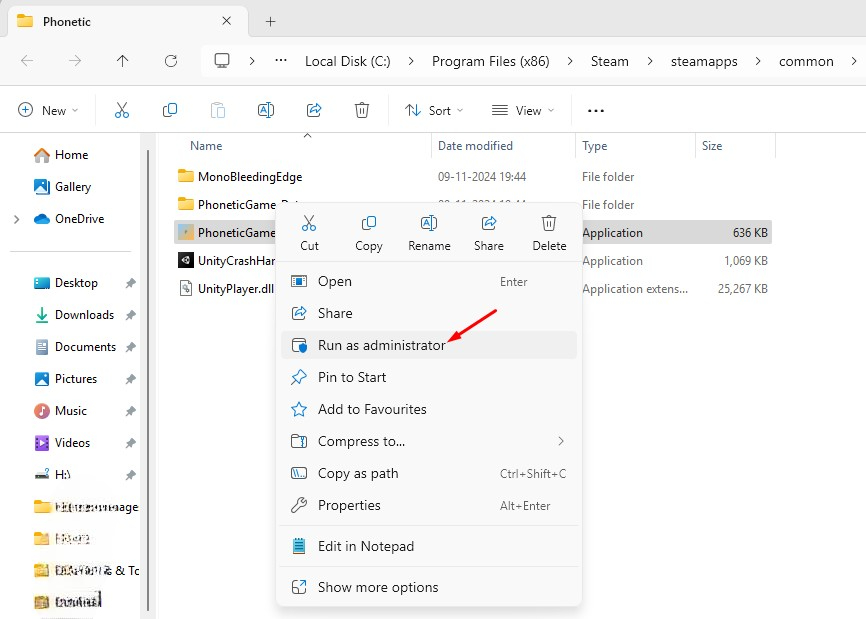This screenshot has width=866, height=619.
Task: Open Downloads in the sidebar
Action: point(74,315)
